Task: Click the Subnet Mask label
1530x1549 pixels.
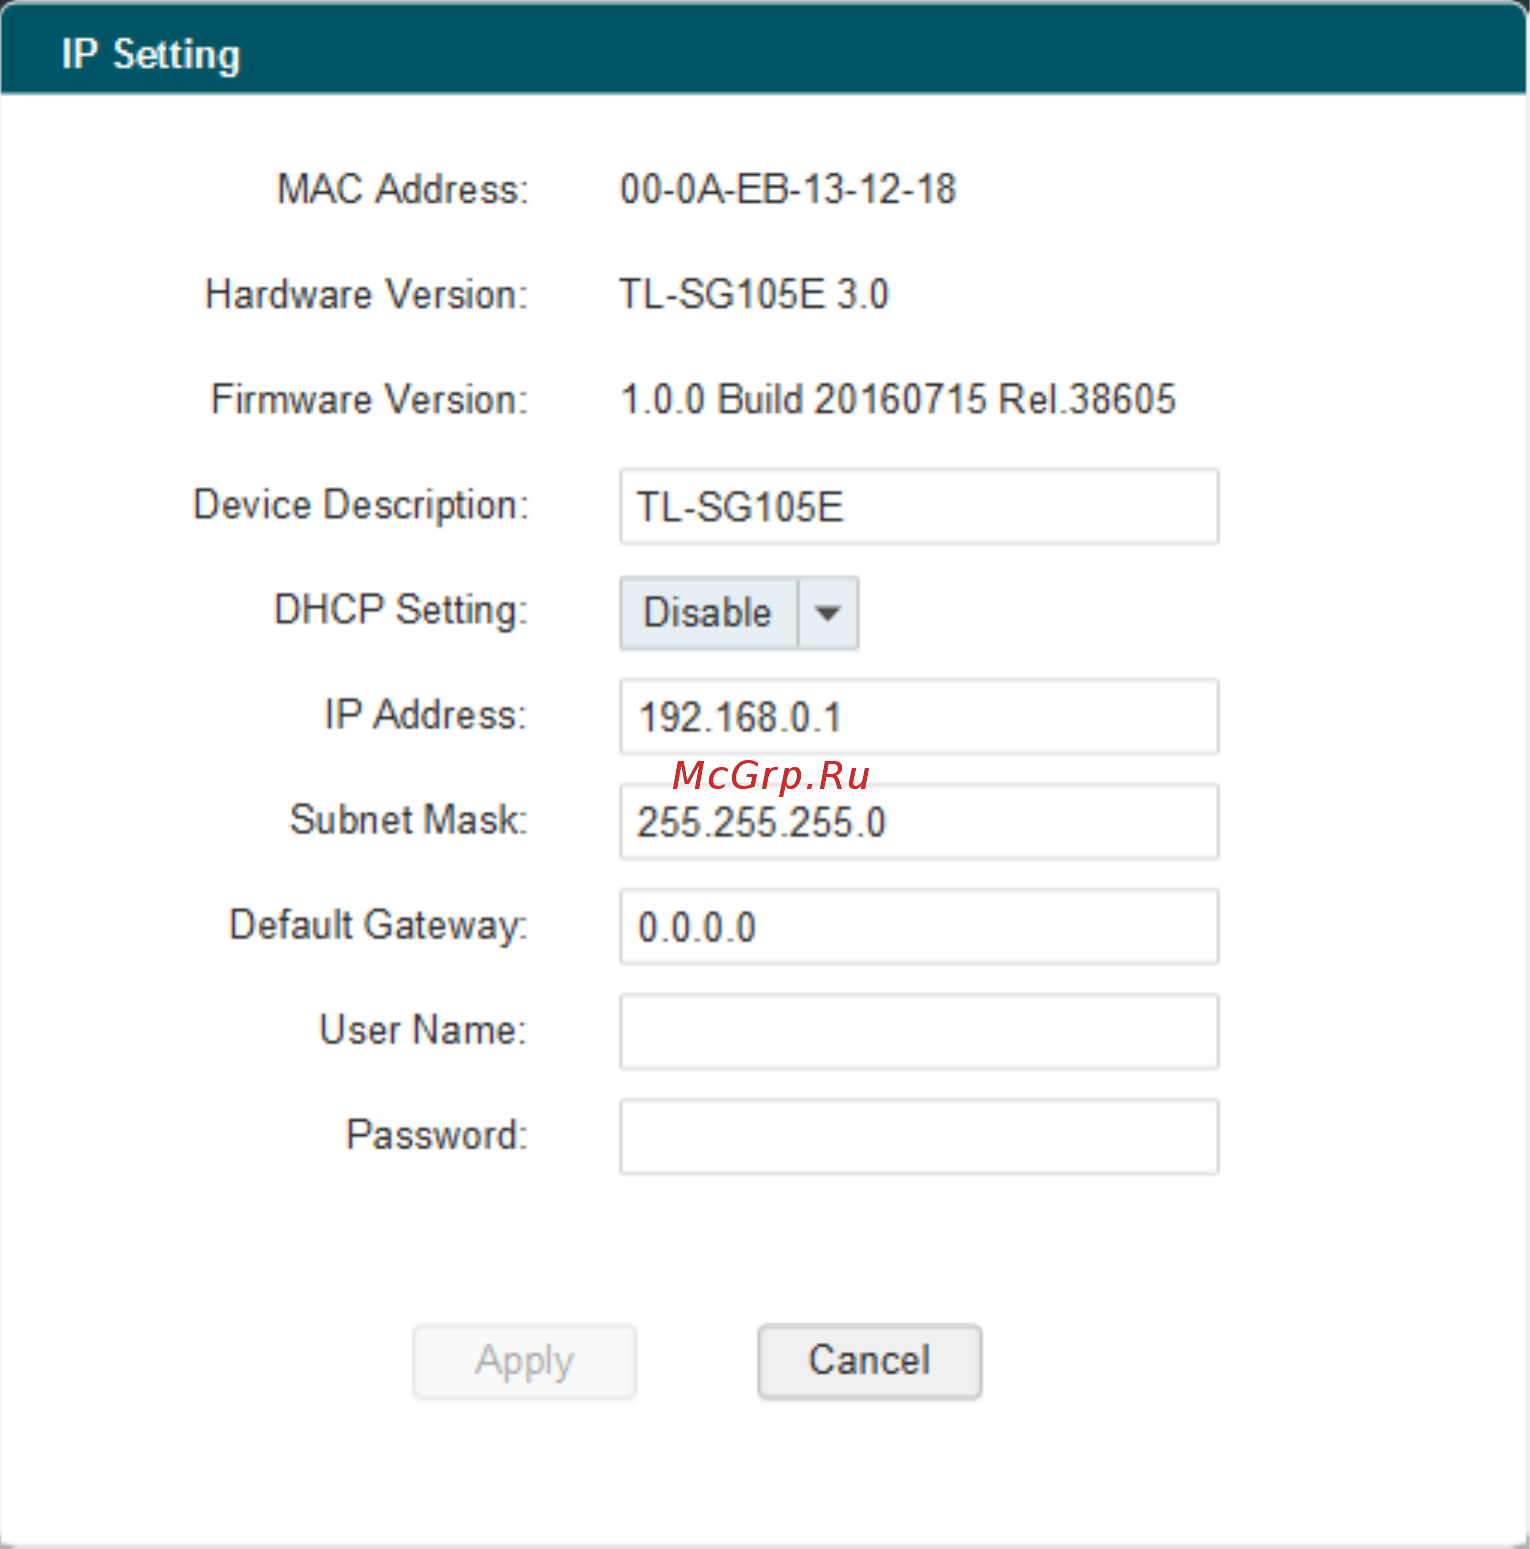Action: tap(408, 819)
